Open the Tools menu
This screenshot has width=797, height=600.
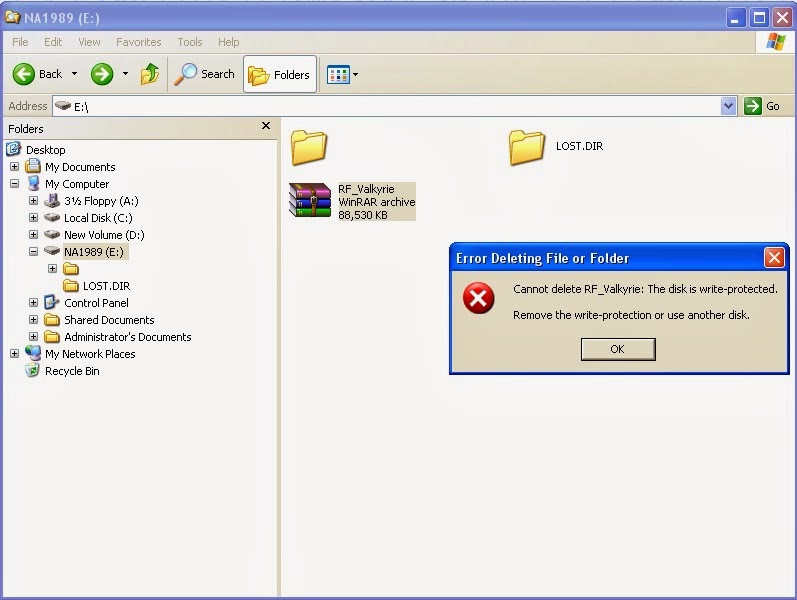(190, 42)
